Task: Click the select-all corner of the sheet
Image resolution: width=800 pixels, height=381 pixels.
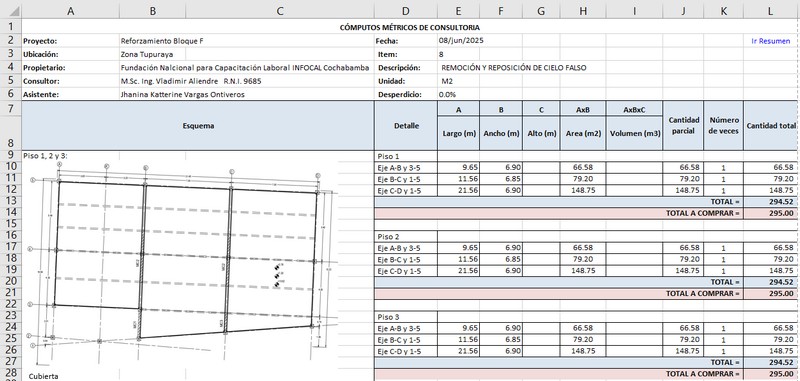Action: (11, 10)
